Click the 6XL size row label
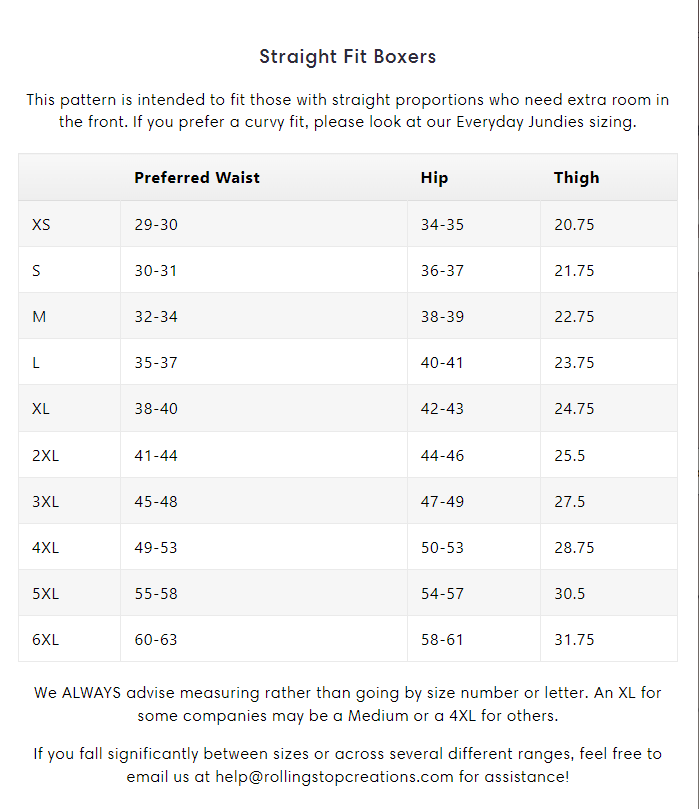The width and height of the screenshot is (699, 809). (45, 639)
